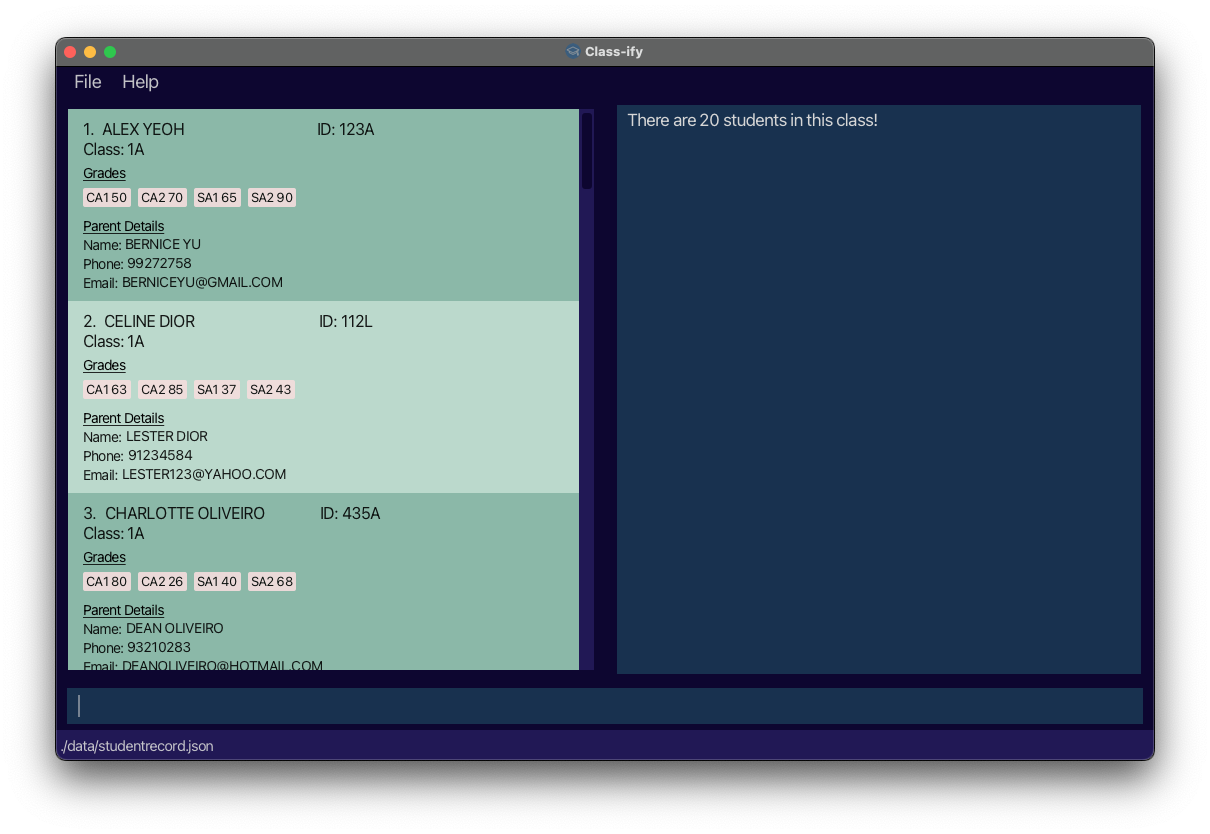Click Charlotte Oliveiro's Class: 1A label
The height and width of the screenshot is (834, 1210).
114,534
